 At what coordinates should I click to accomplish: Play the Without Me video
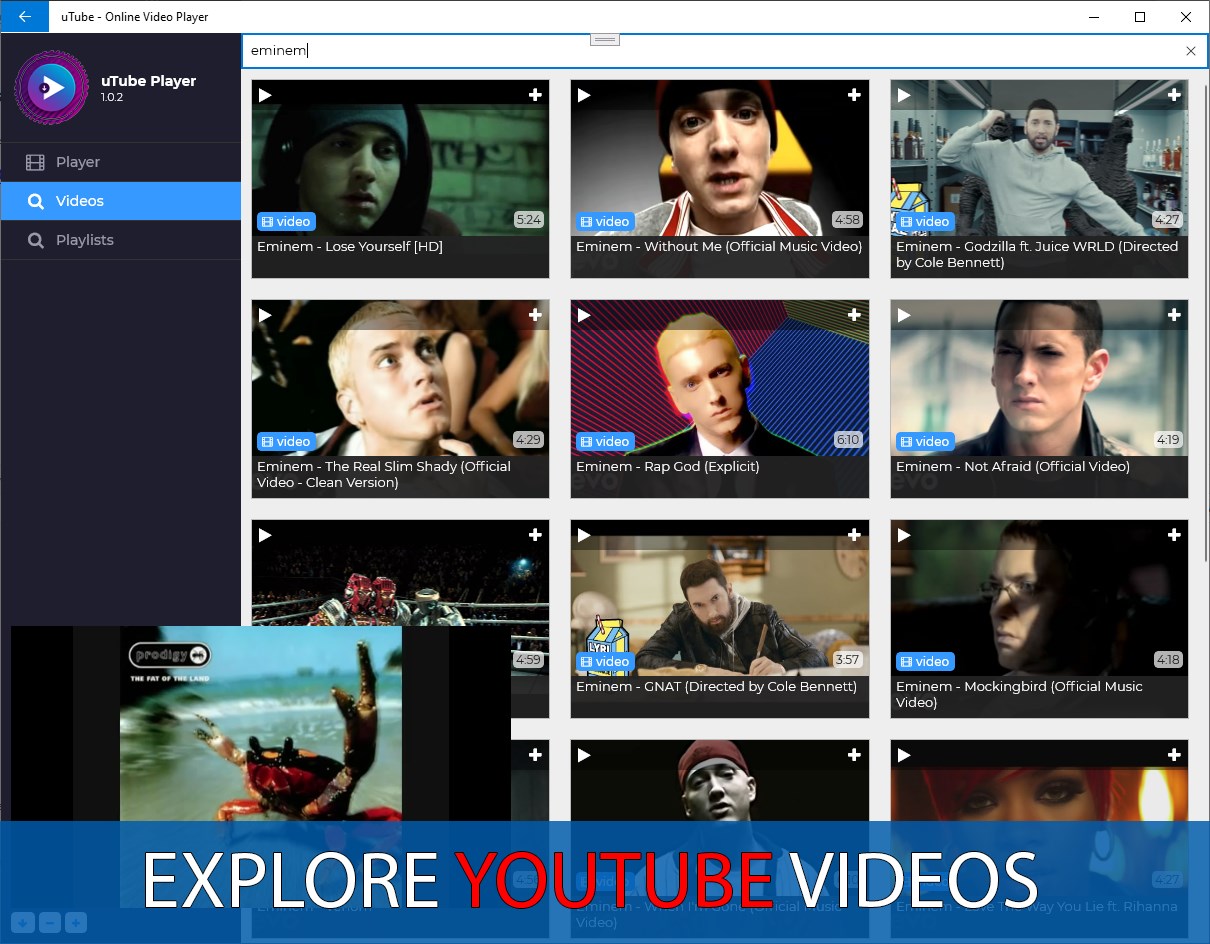click(x=584, y=95)
